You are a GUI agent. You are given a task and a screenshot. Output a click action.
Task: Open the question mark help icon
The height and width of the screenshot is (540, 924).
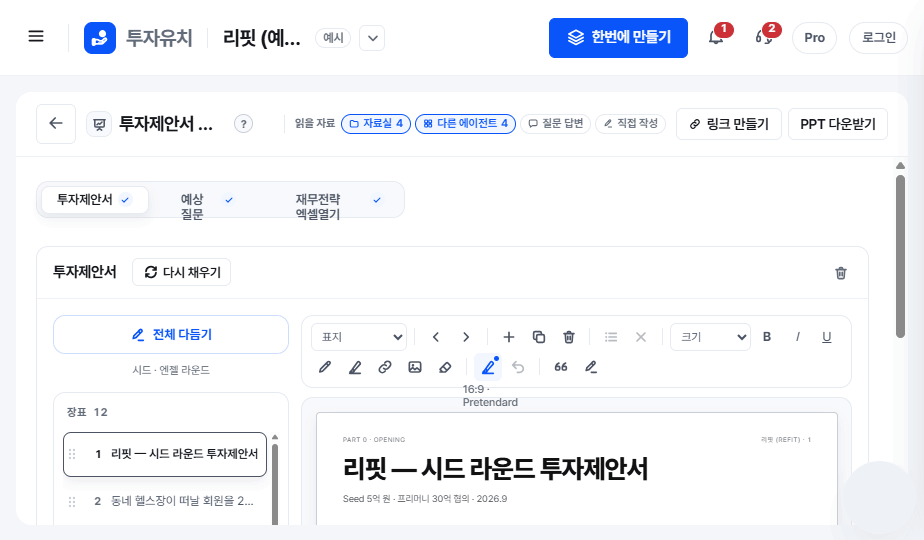[243, 124]
